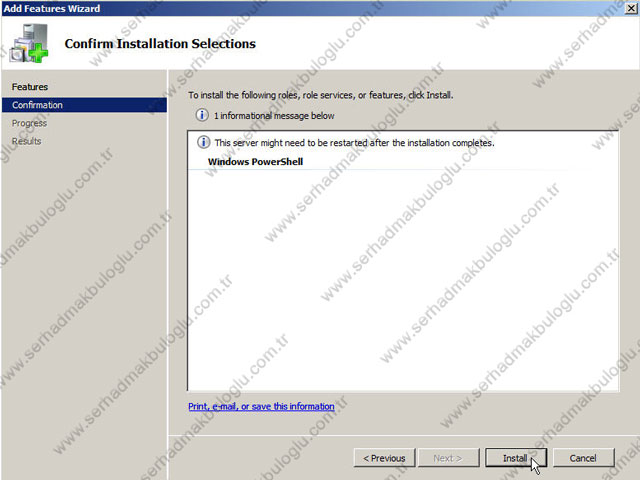This screenshot has height=480, width=640.
Task: Click info icon beside server restart message
Action: tap(203, 142)
